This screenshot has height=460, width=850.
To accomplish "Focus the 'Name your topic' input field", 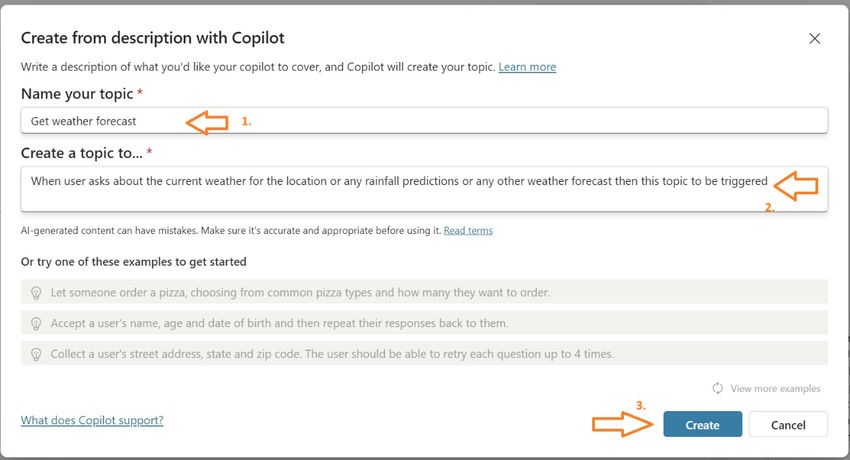I will click(100, 121).
